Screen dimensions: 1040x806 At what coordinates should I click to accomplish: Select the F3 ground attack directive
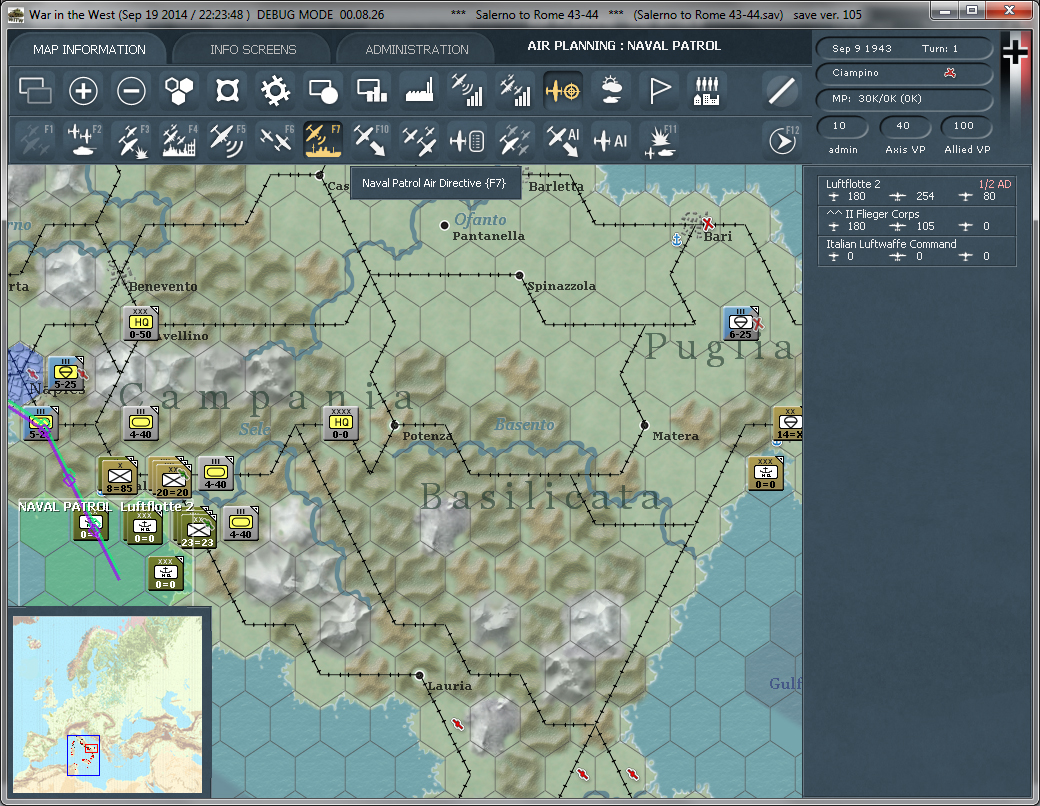[131, 140]
